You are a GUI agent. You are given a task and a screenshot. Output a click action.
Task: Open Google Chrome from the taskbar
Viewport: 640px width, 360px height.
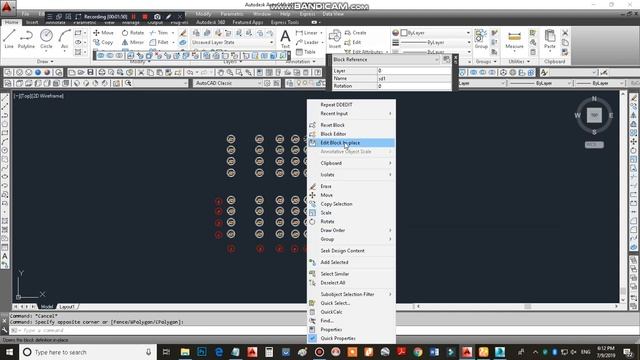pos(418,352)
